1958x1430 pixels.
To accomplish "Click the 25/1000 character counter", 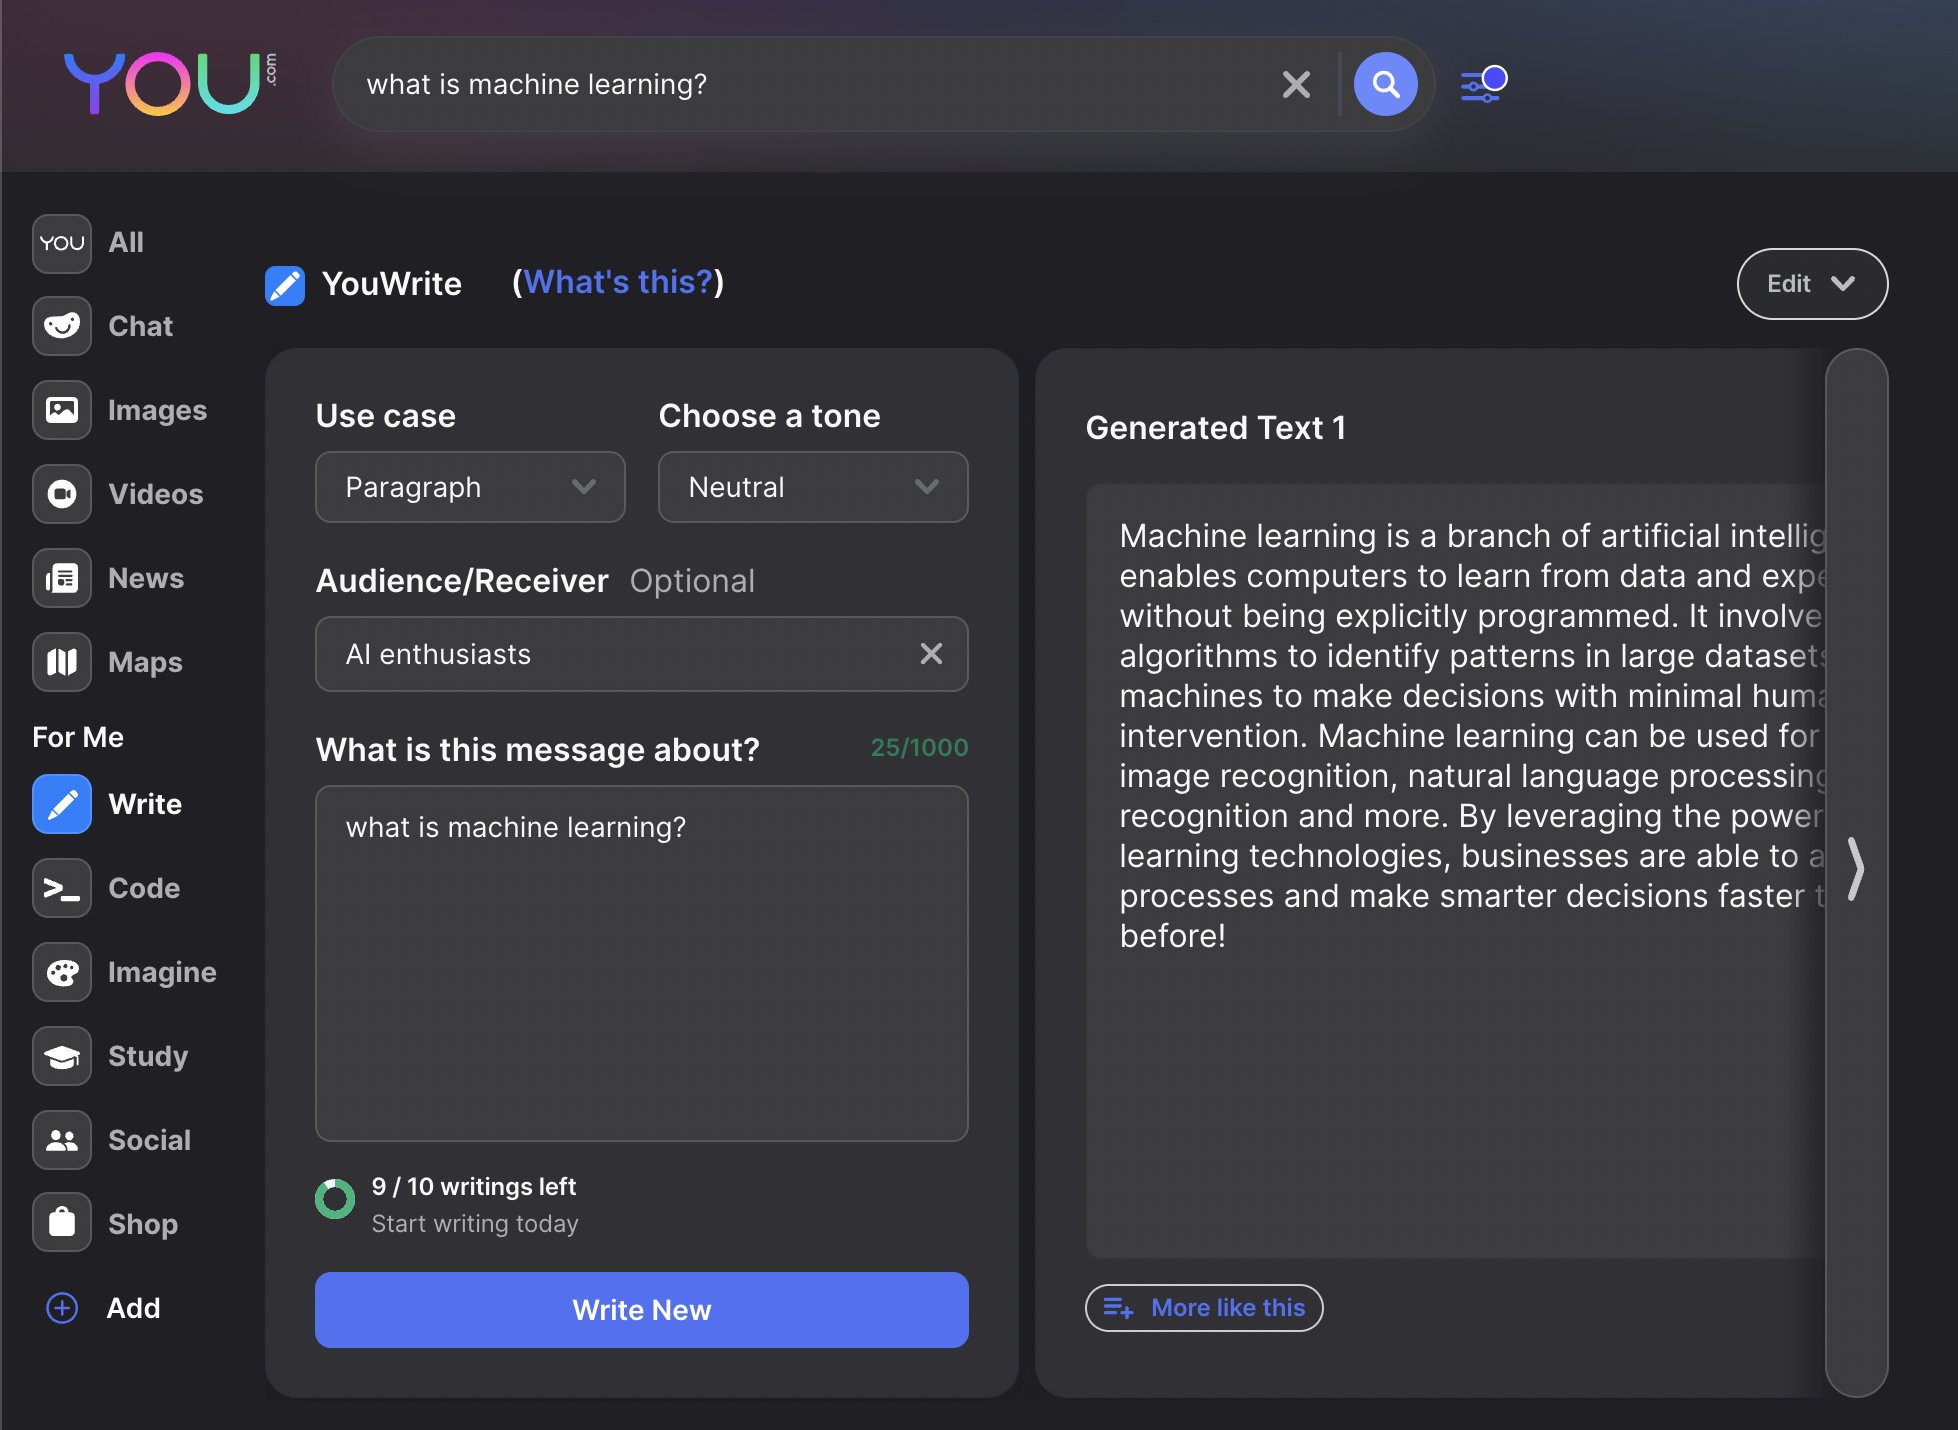I will (919, 747).
